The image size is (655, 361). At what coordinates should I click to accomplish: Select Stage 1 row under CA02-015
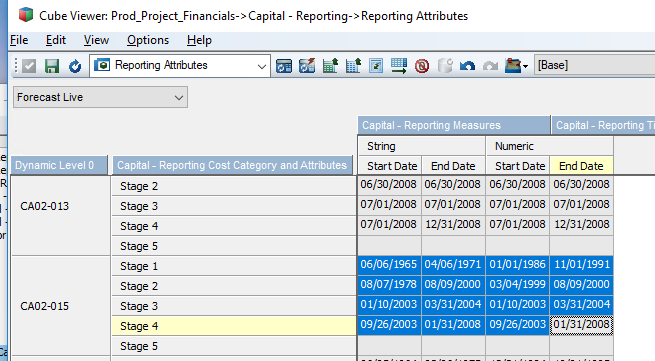(x=234, y=266)
